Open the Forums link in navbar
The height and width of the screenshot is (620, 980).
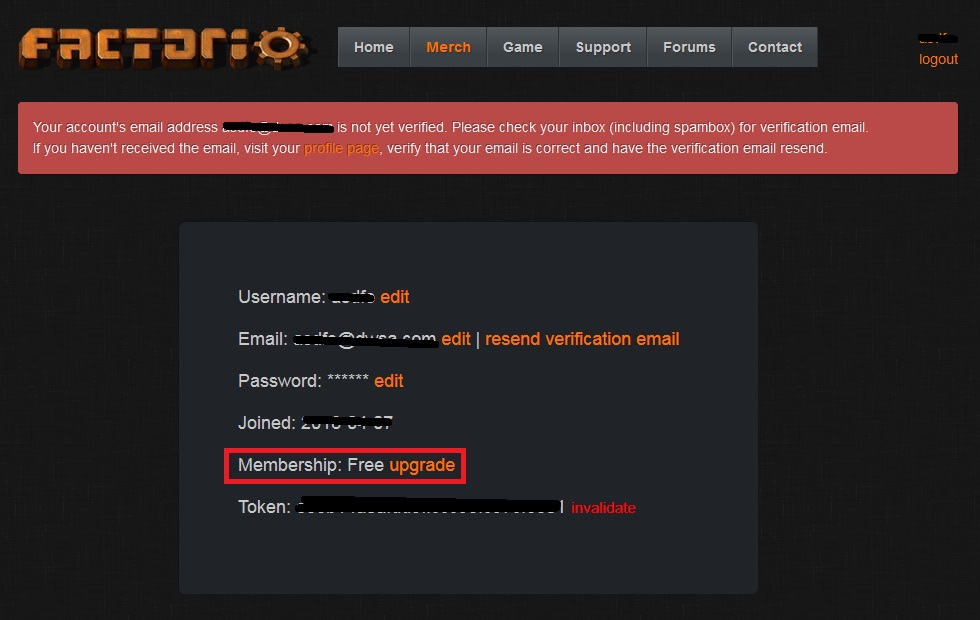(689, 47)
